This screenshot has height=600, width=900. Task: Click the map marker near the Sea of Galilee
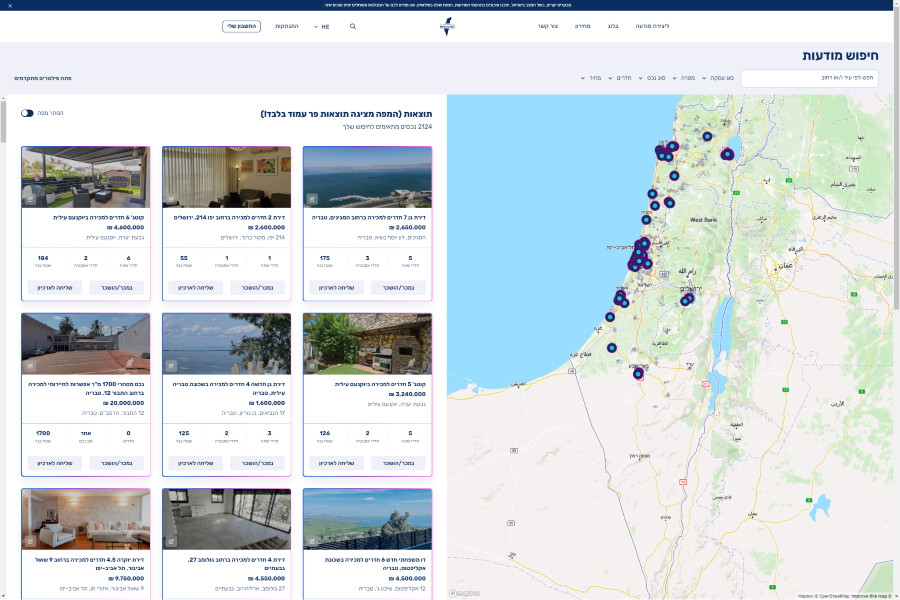tap(727, 154)
